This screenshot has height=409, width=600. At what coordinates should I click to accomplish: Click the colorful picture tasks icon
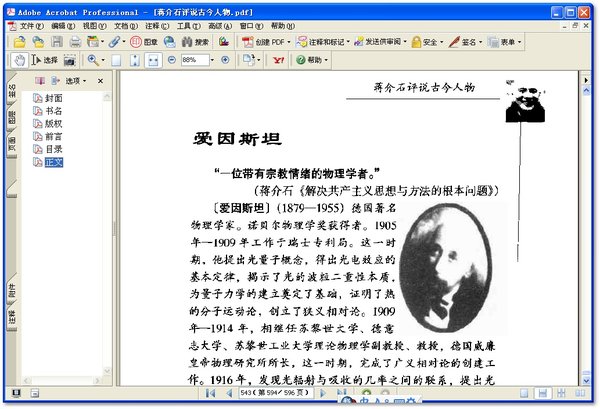tap(224, 42)
